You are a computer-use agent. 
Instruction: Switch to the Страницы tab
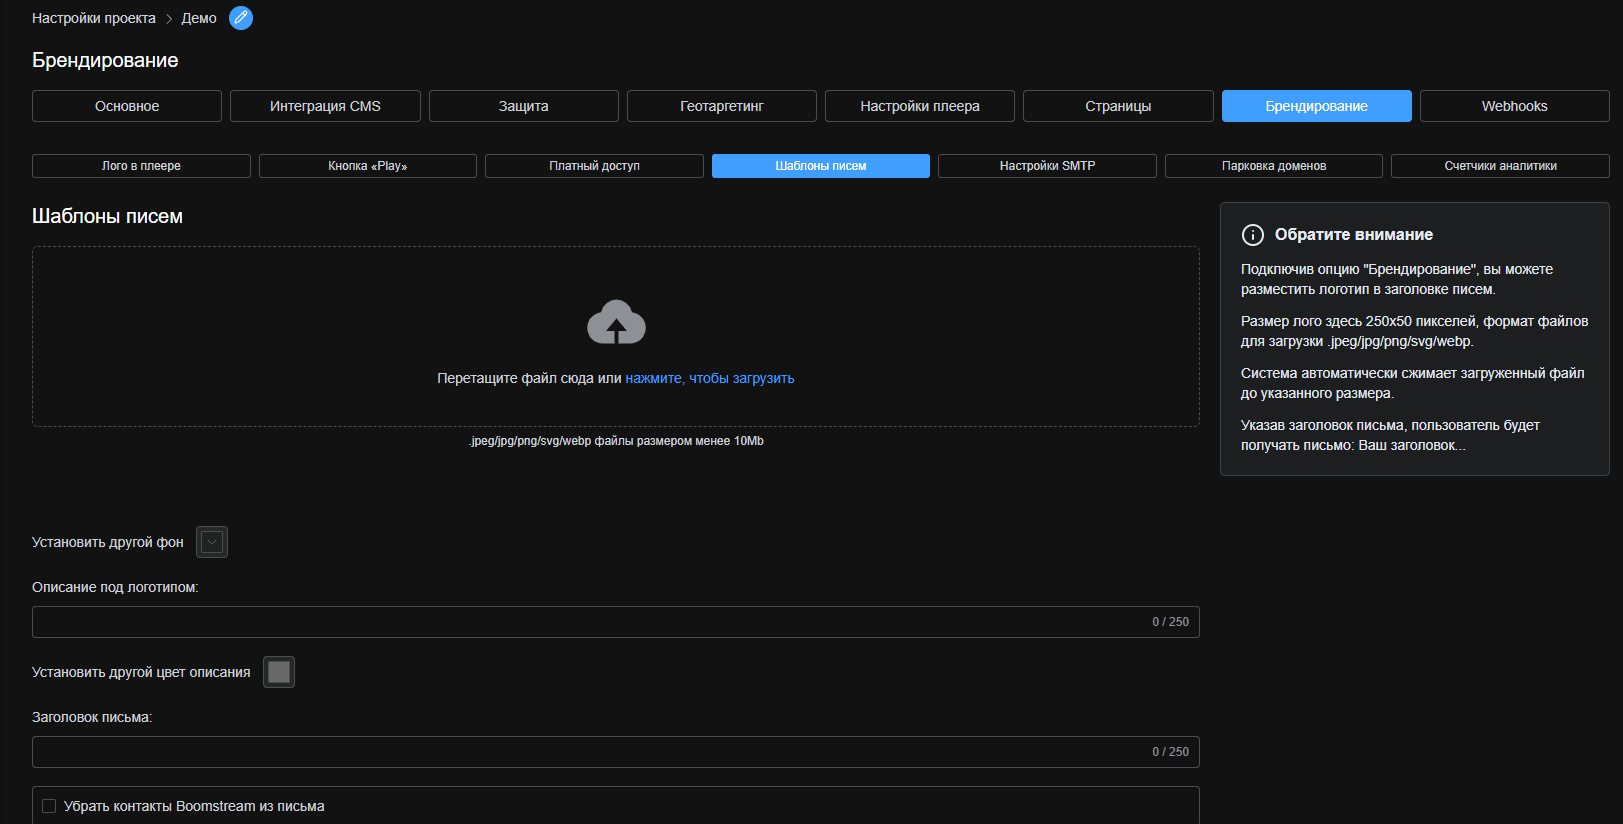coord(1118,106)
